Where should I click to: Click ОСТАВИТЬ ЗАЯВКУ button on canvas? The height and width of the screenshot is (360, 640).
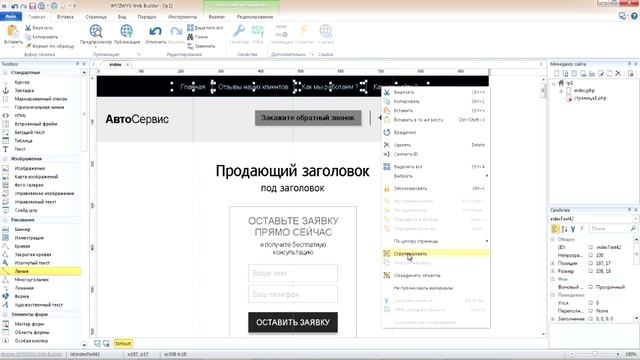coord(293,322)
